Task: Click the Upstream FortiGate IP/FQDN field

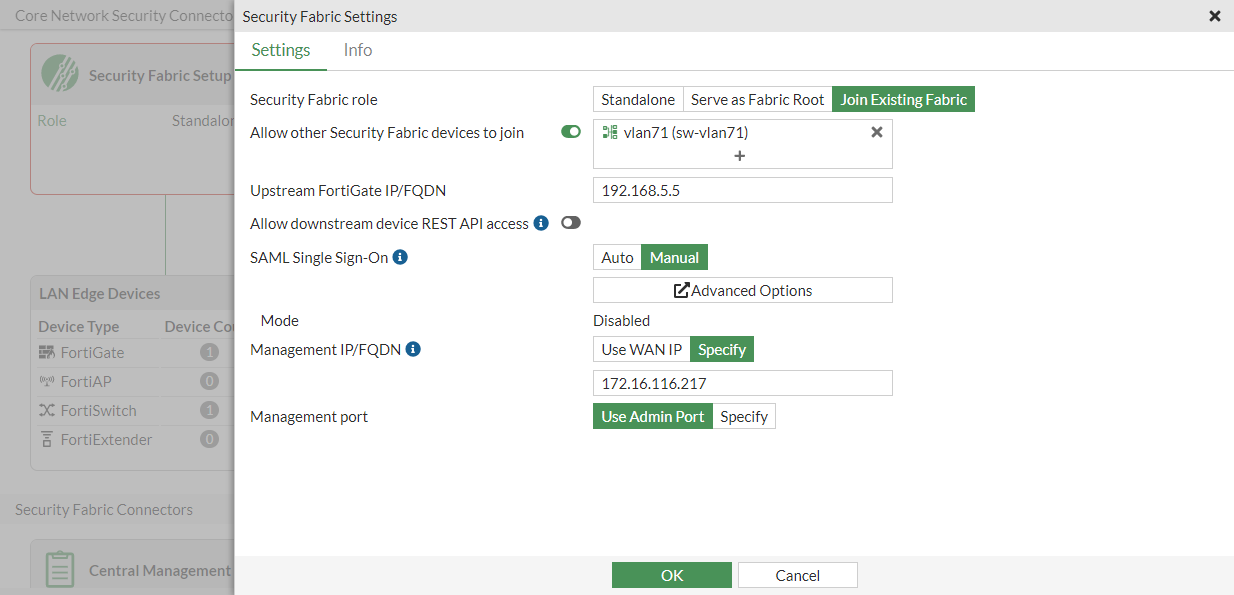Action: coord(742,190)
